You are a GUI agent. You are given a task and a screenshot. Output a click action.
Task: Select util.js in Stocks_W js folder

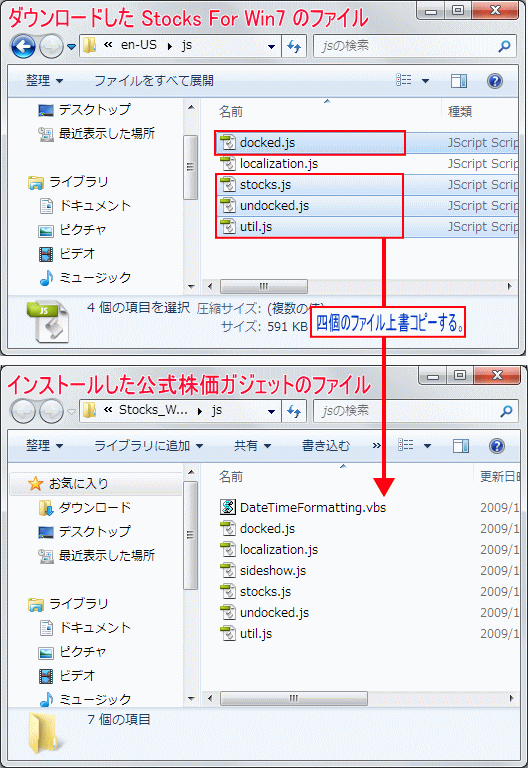(246, 634)
